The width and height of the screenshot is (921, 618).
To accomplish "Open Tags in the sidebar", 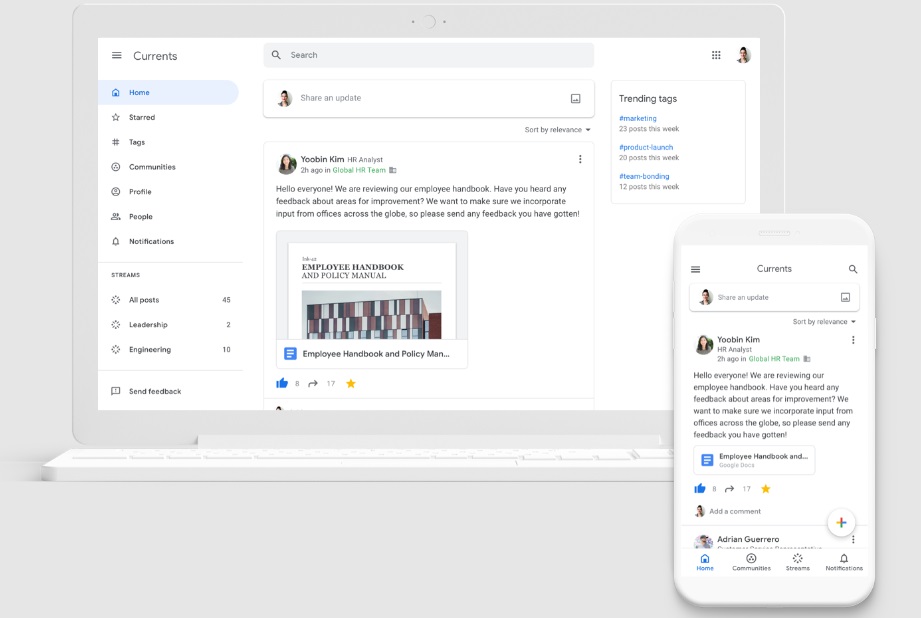I will pos(170,142).
